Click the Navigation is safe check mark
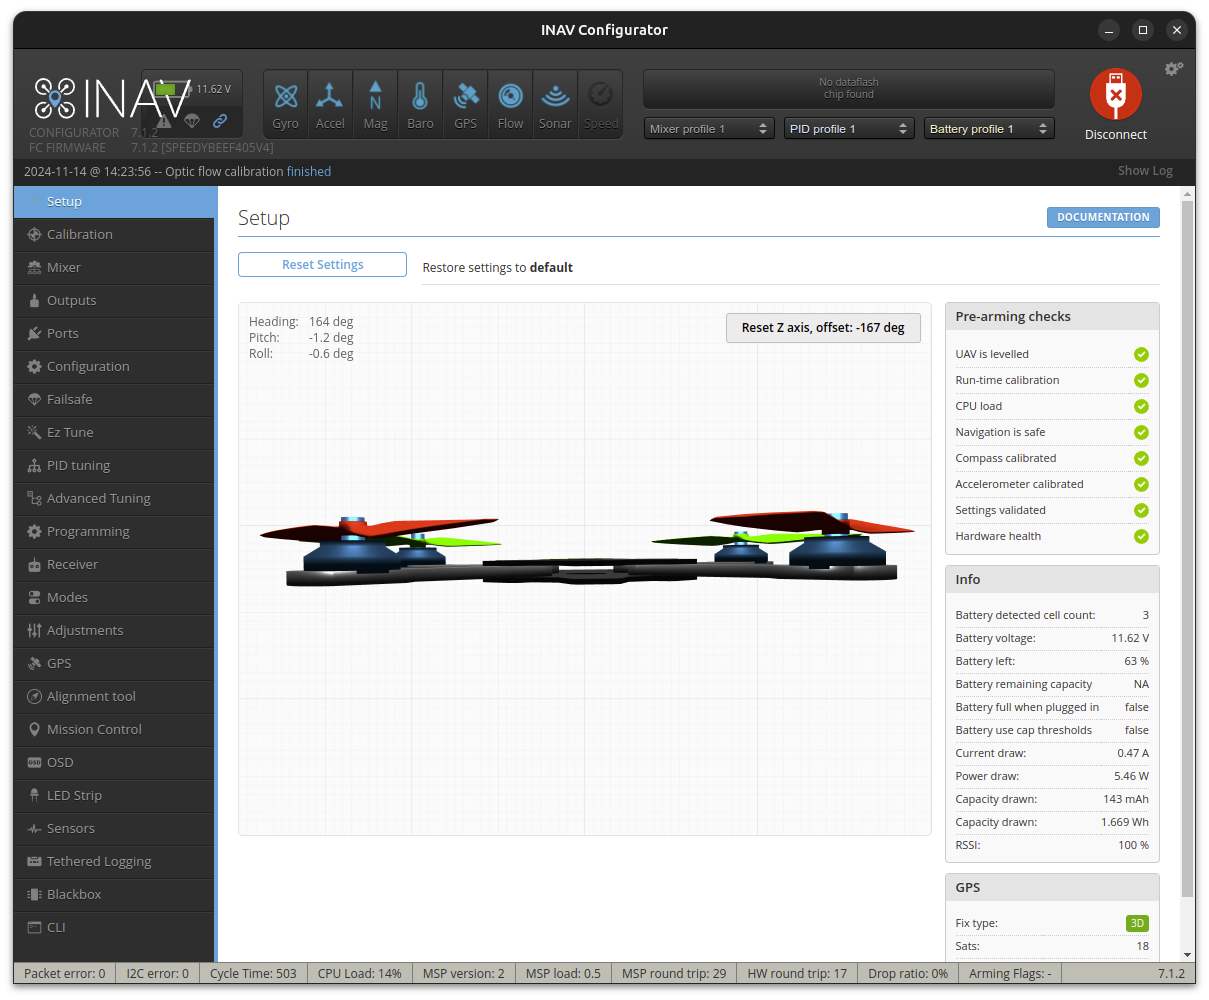This screenshot has height=1000, width=1209. tap(1141, 433)
